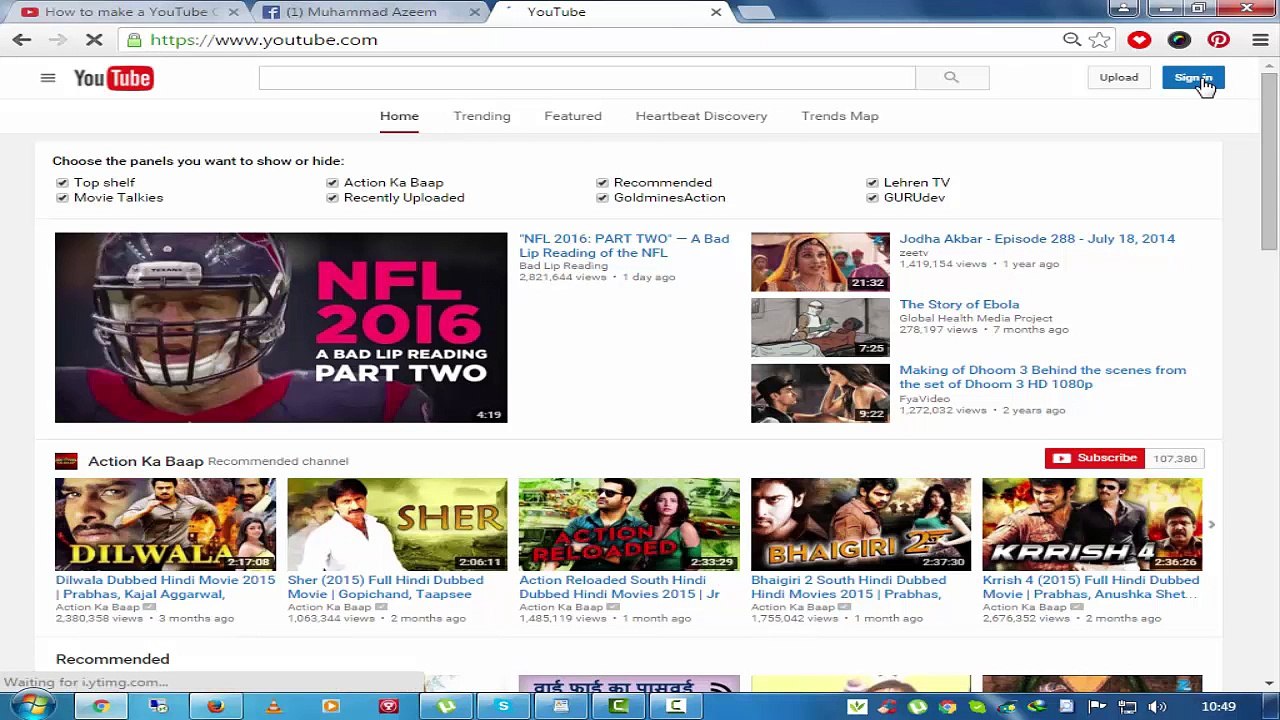This screenshot has height=720, width=1280.
Task: Click the SHER movie thumbnail
Action: pyautogui.click(x=397, y=524)
